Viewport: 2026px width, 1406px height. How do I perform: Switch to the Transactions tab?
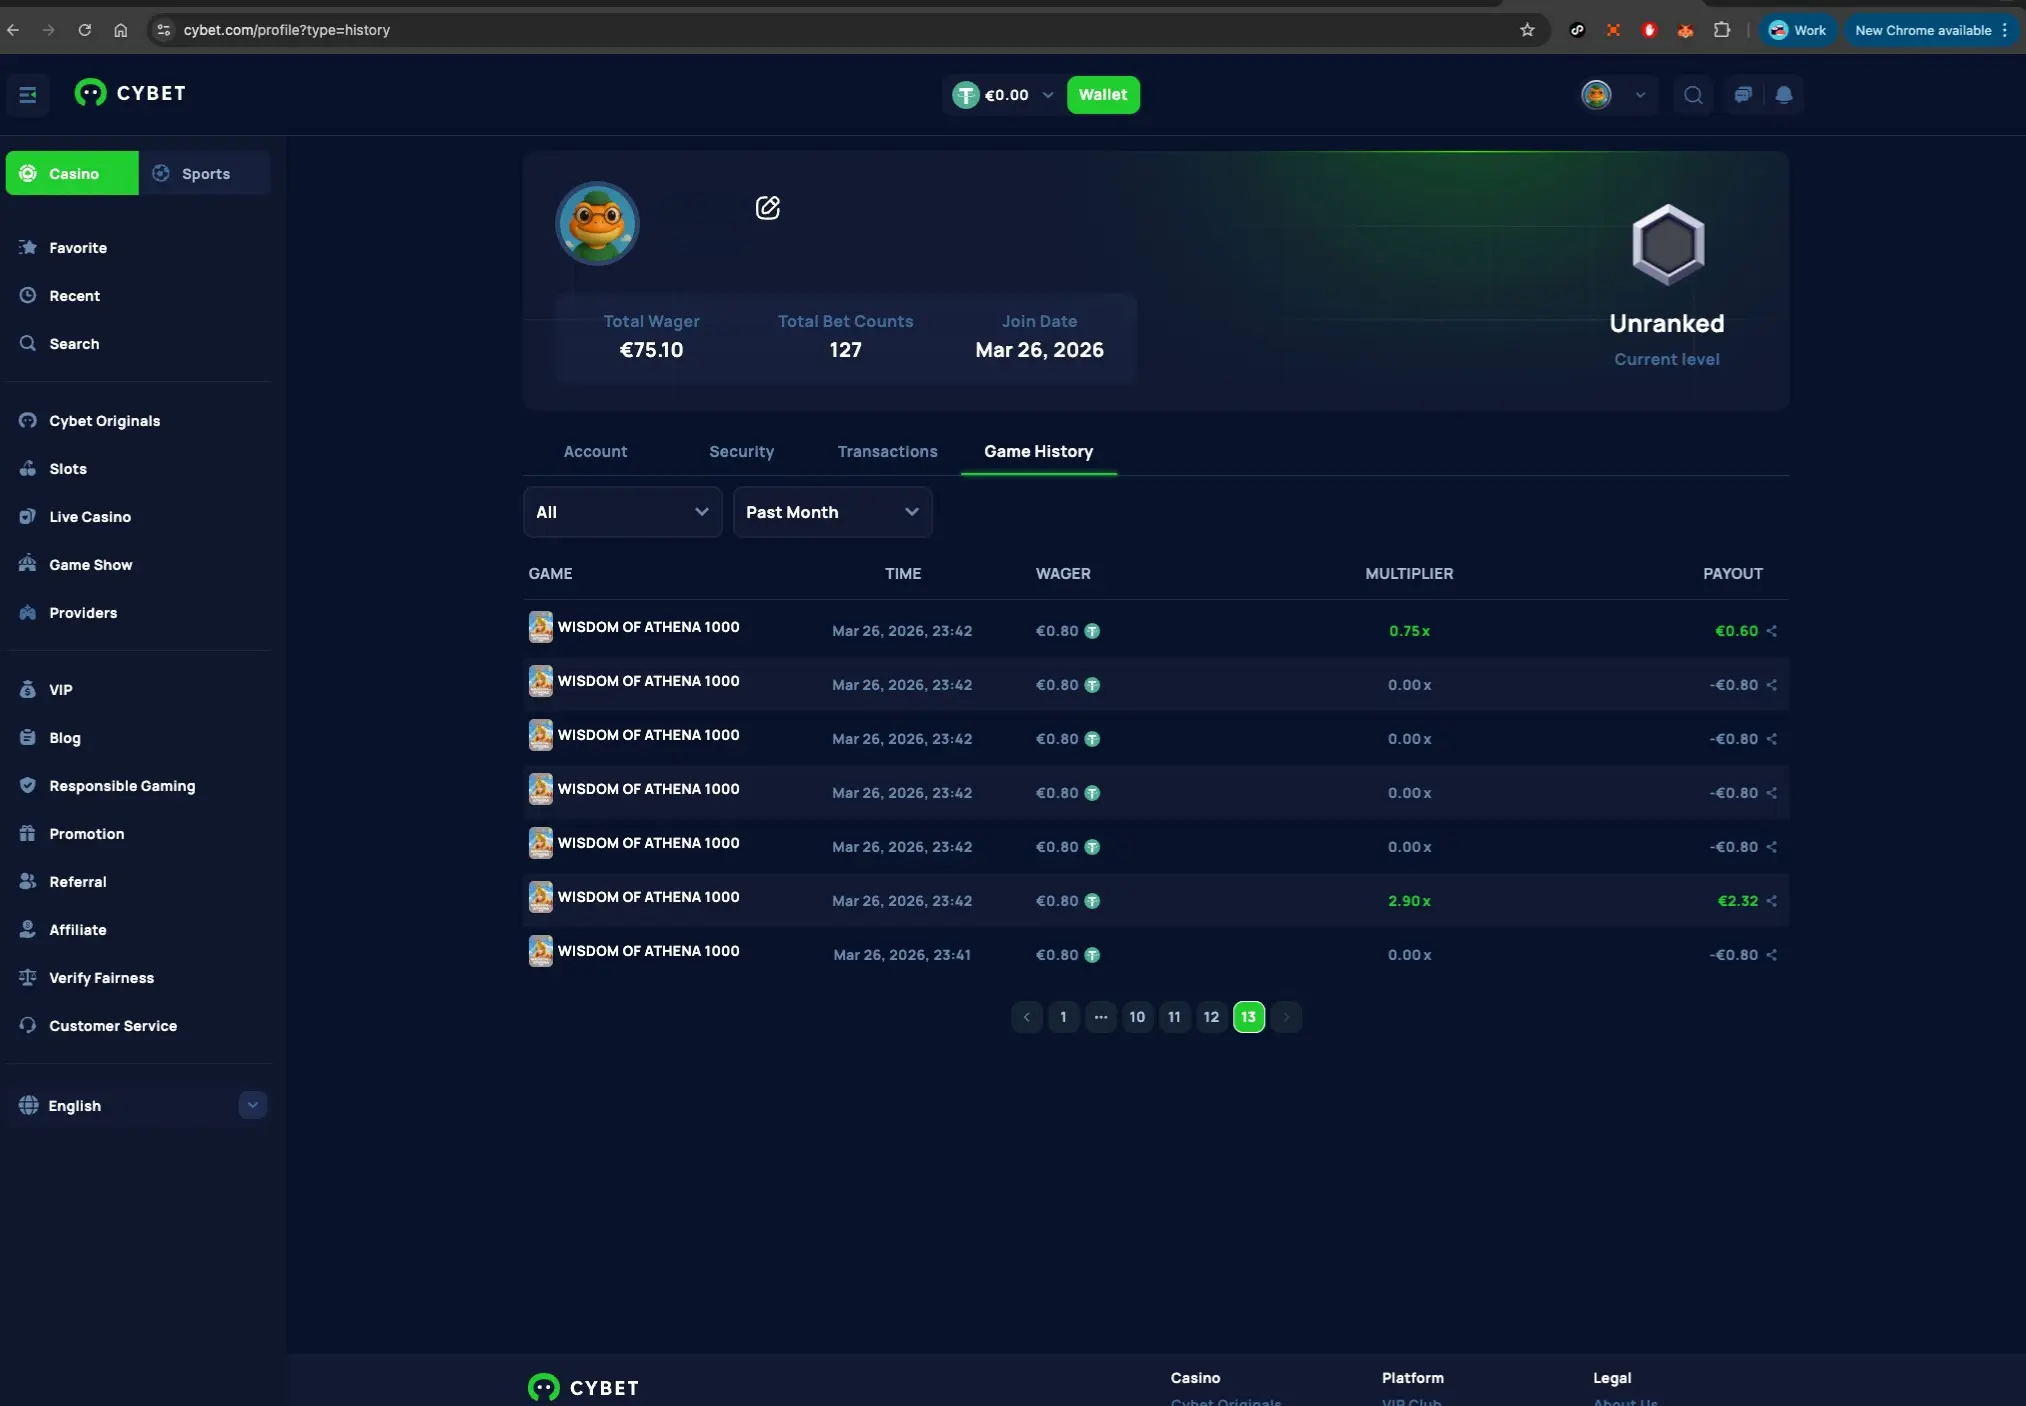click(887, 452)
